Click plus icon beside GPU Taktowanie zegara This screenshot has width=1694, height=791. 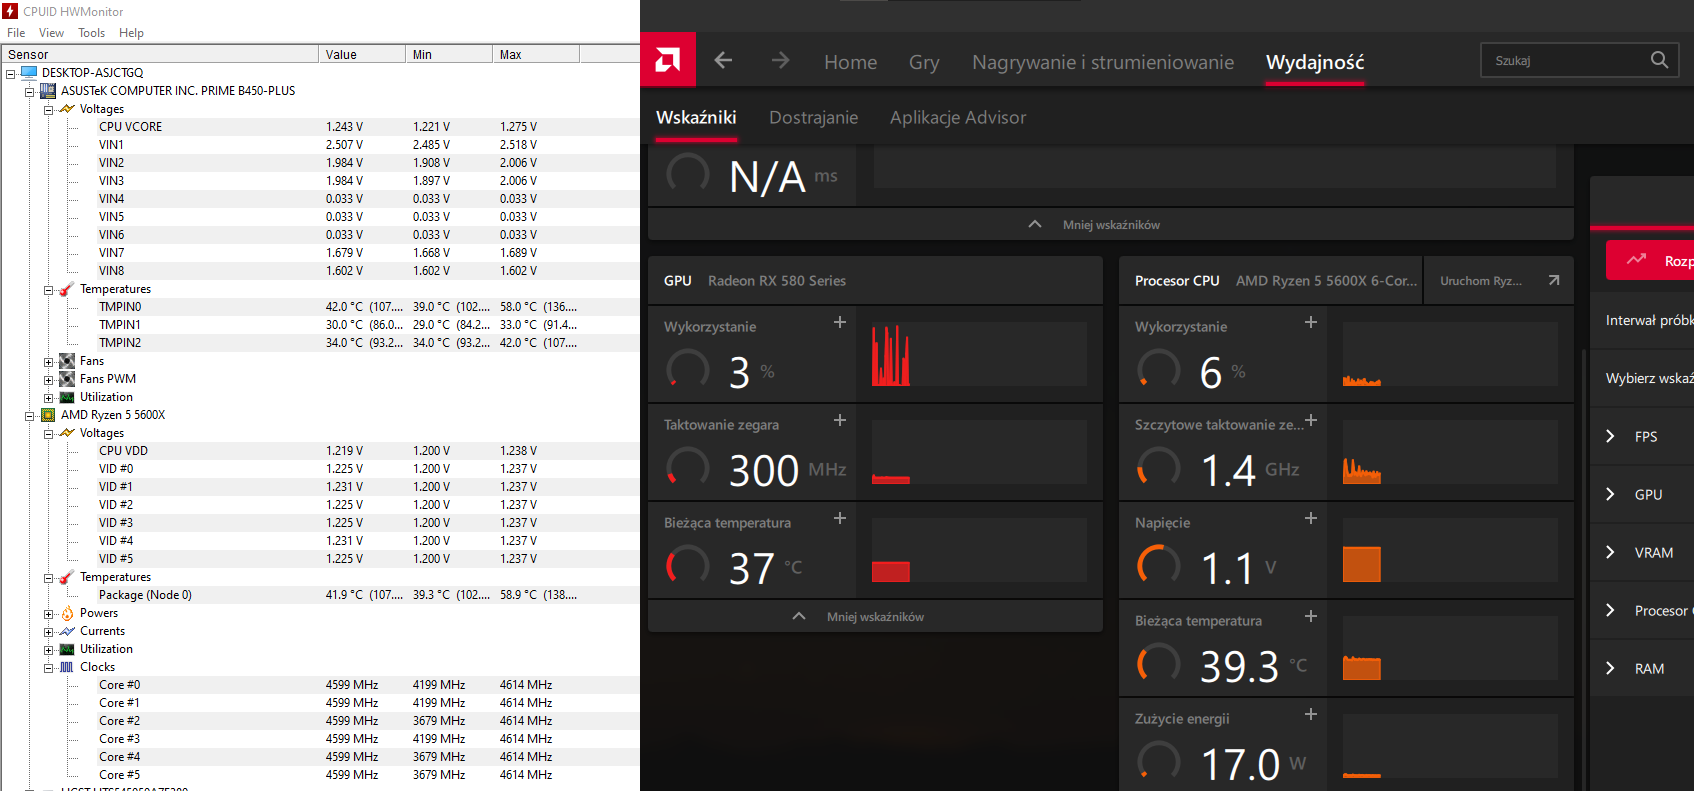[840, 420]
